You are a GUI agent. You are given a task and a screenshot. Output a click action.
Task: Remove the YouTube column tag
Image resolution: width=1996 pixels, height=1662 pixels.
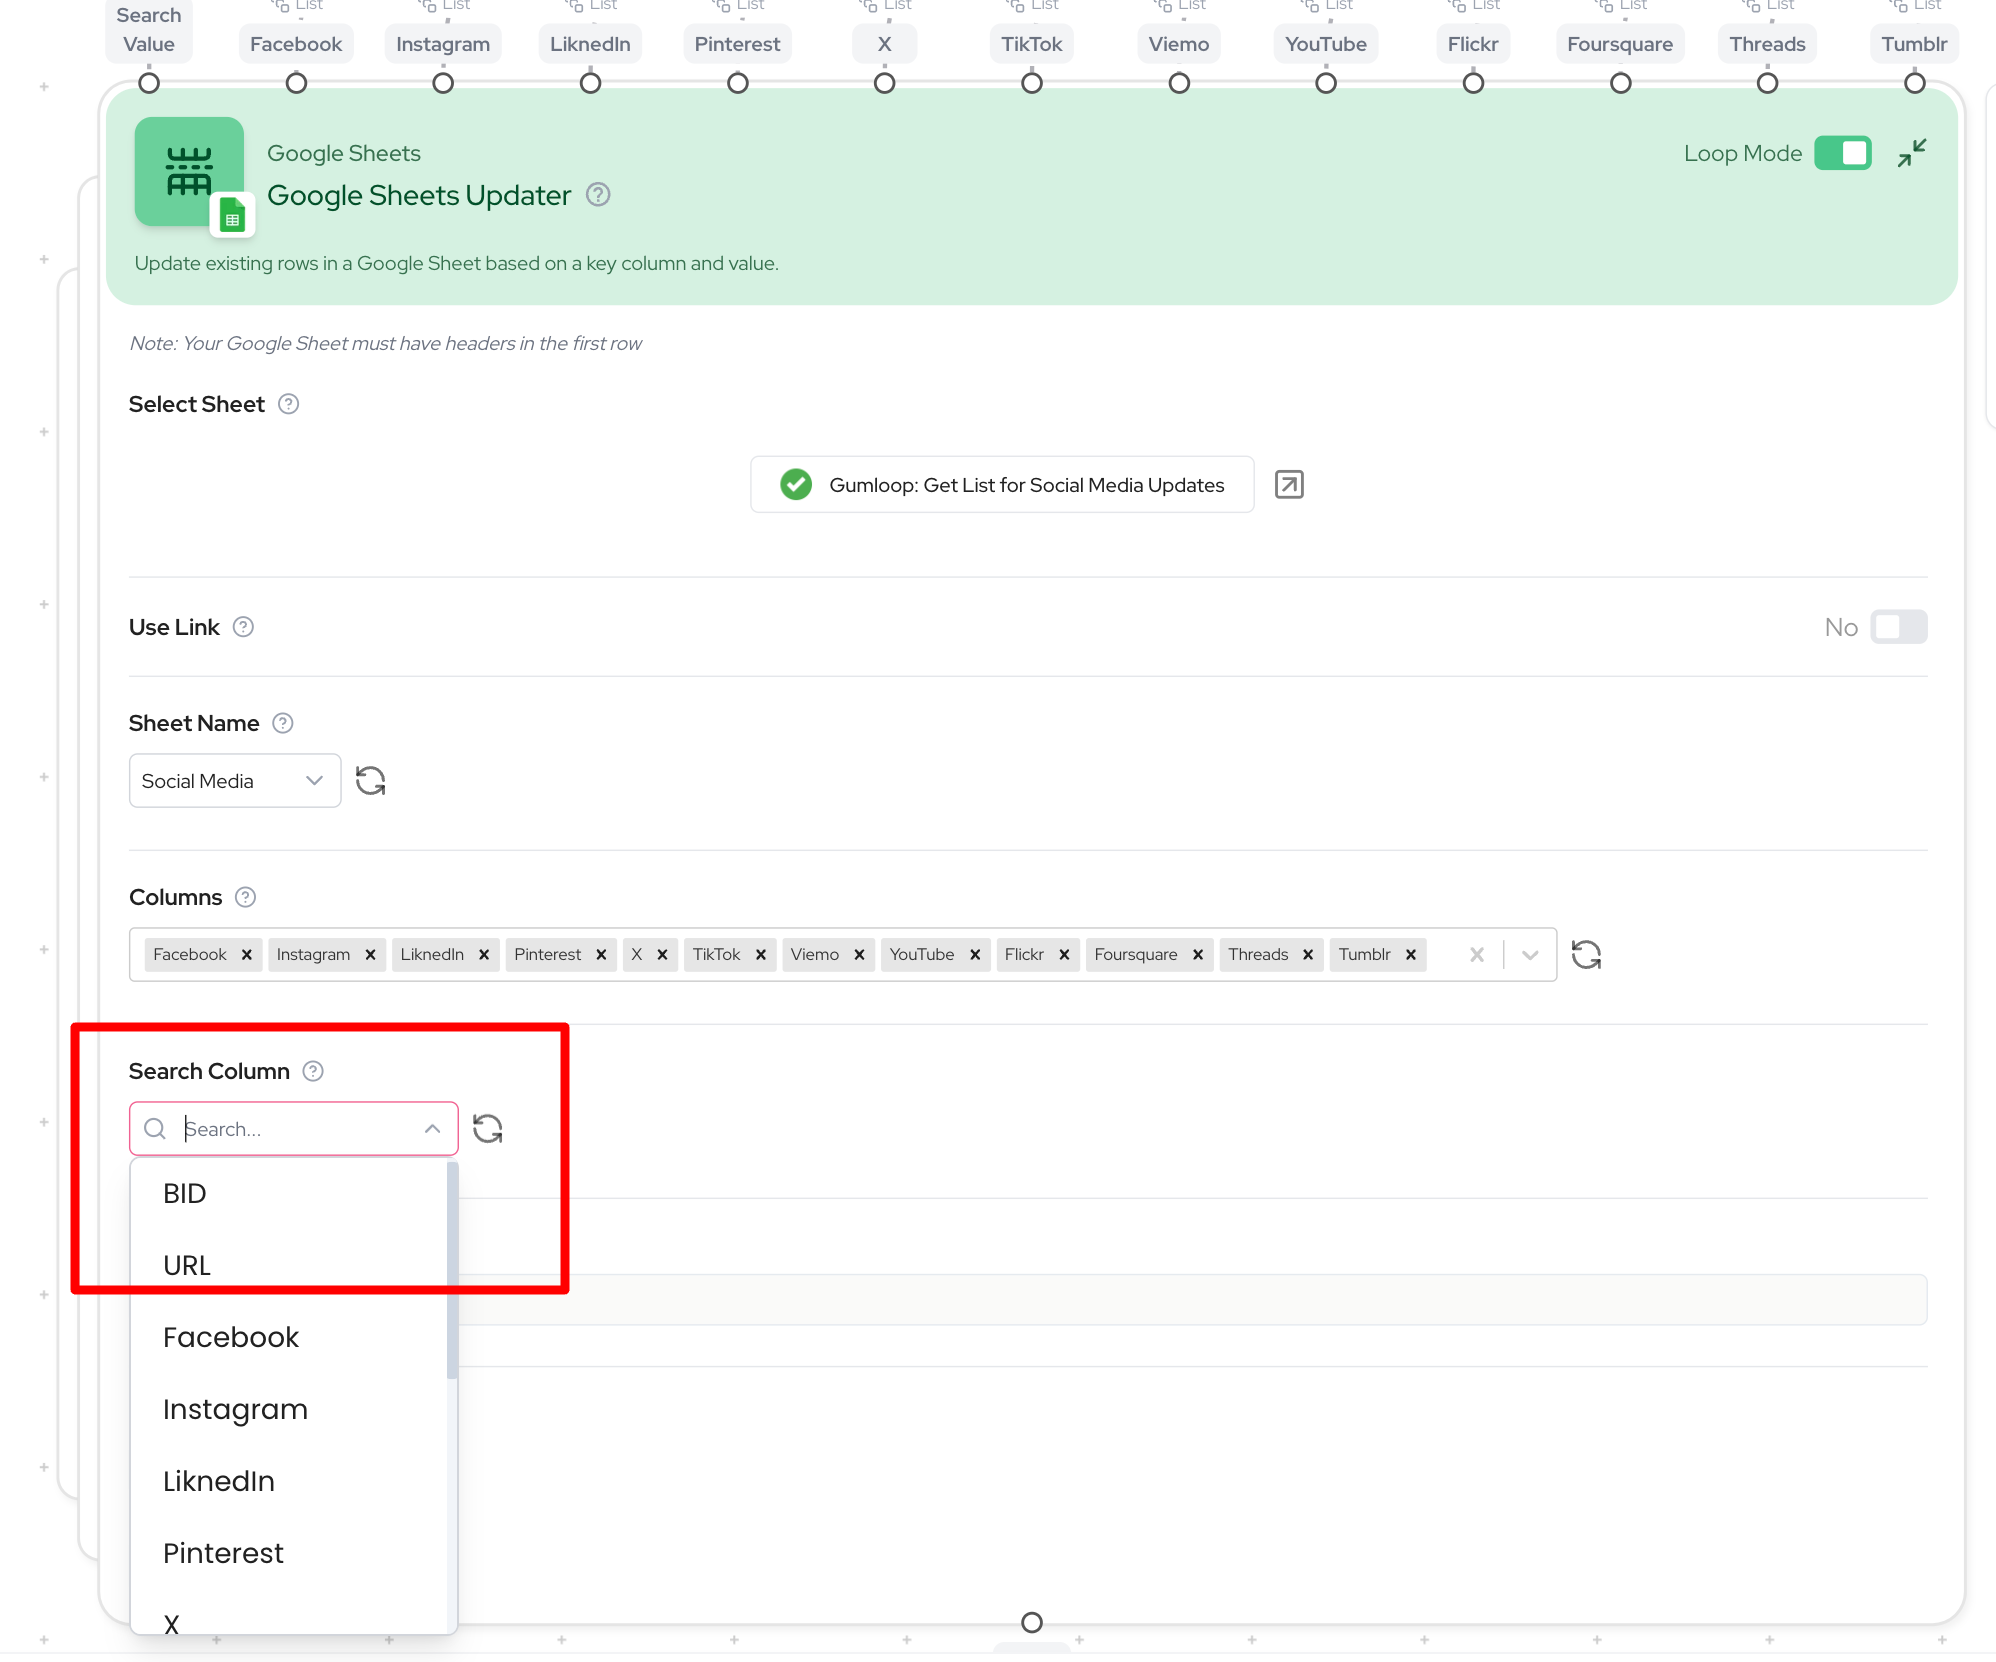pos(975,955)
